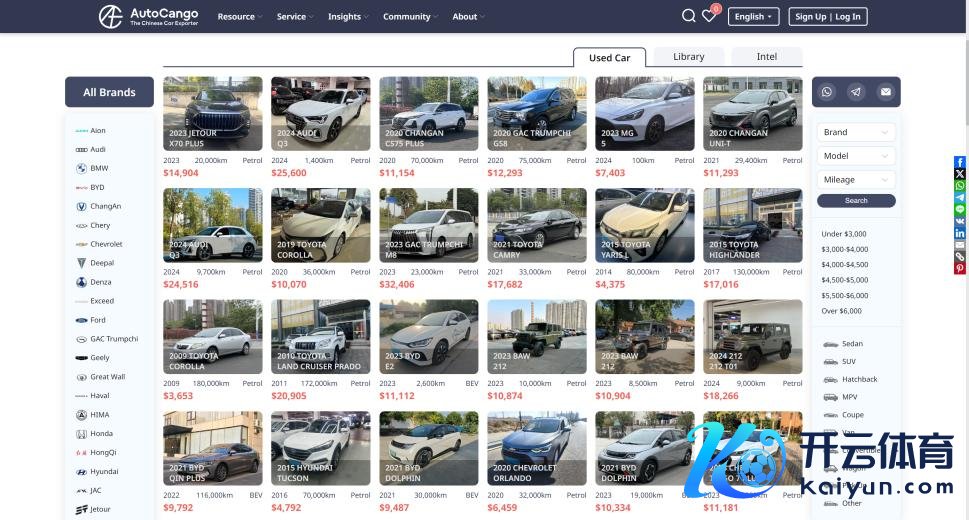Open the favorites heart icon

click(x=708, y=16)
